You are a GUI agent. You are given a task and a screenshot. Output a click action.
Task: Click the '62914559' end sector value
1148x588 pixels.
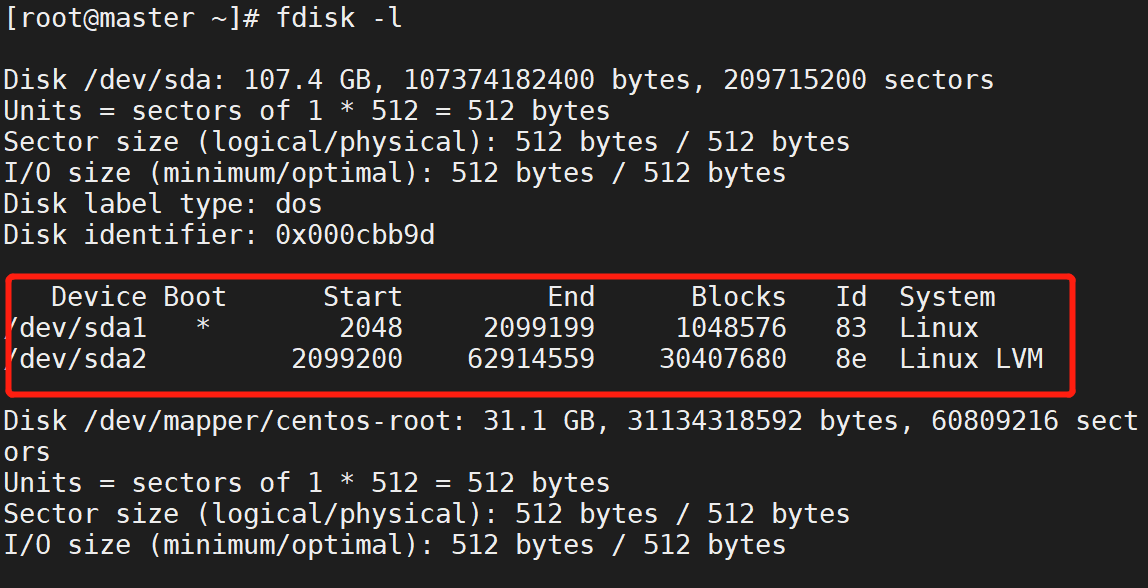point(531,358)
